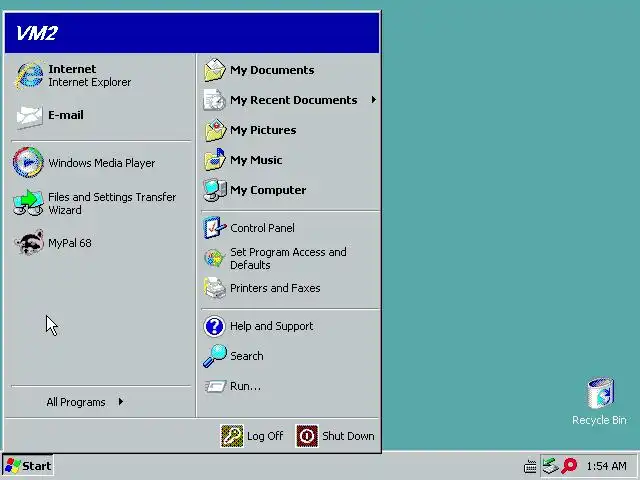Click the E-mail envelope icon
The image size is (640, 480).
click(29, 116)
